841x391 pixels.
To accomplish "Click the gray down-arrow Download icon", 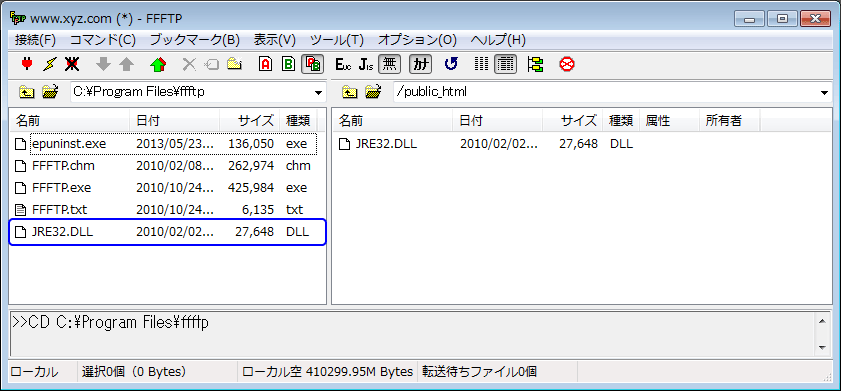I will click(104, 65).
